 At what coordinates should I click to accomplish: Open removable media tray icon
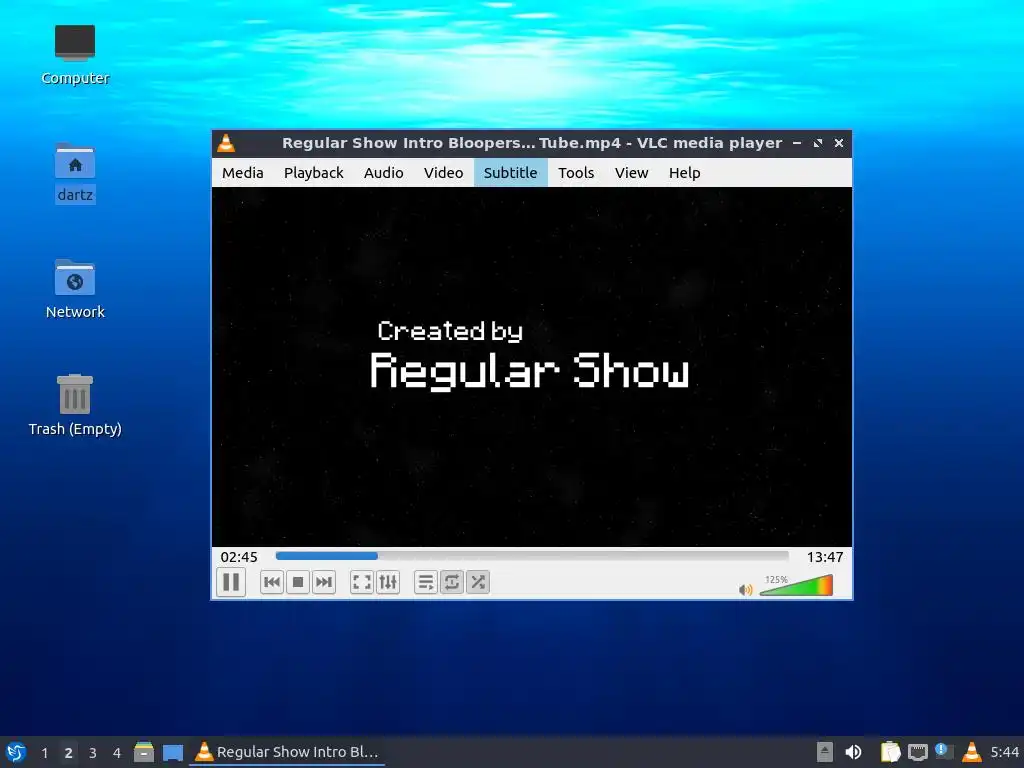[x=825, y=752]
